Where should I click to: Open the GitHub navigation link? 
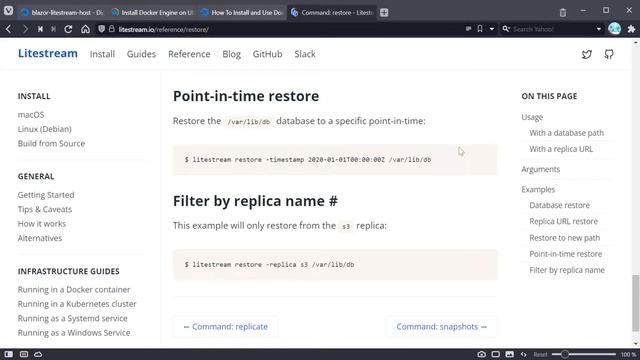[x=267, y=54]
